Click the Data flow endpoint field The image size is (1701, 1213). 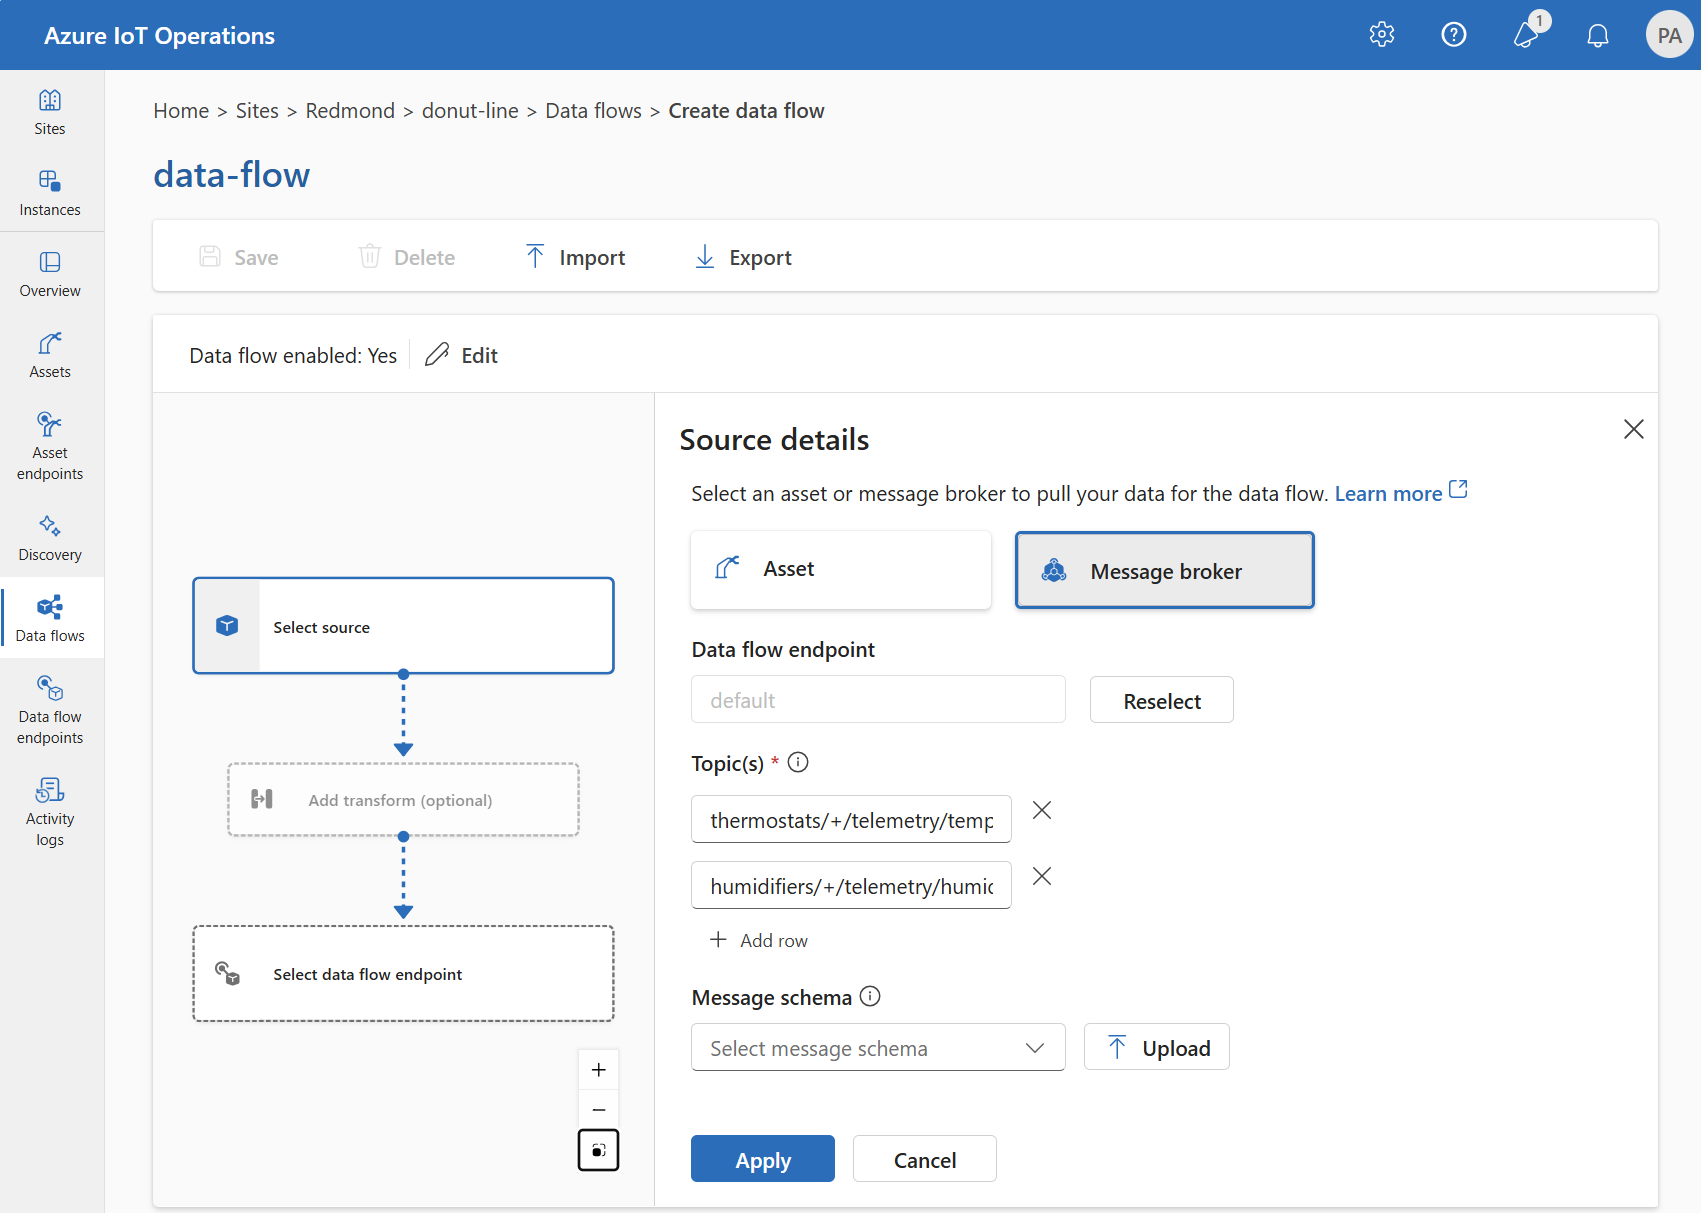point(878,699)
